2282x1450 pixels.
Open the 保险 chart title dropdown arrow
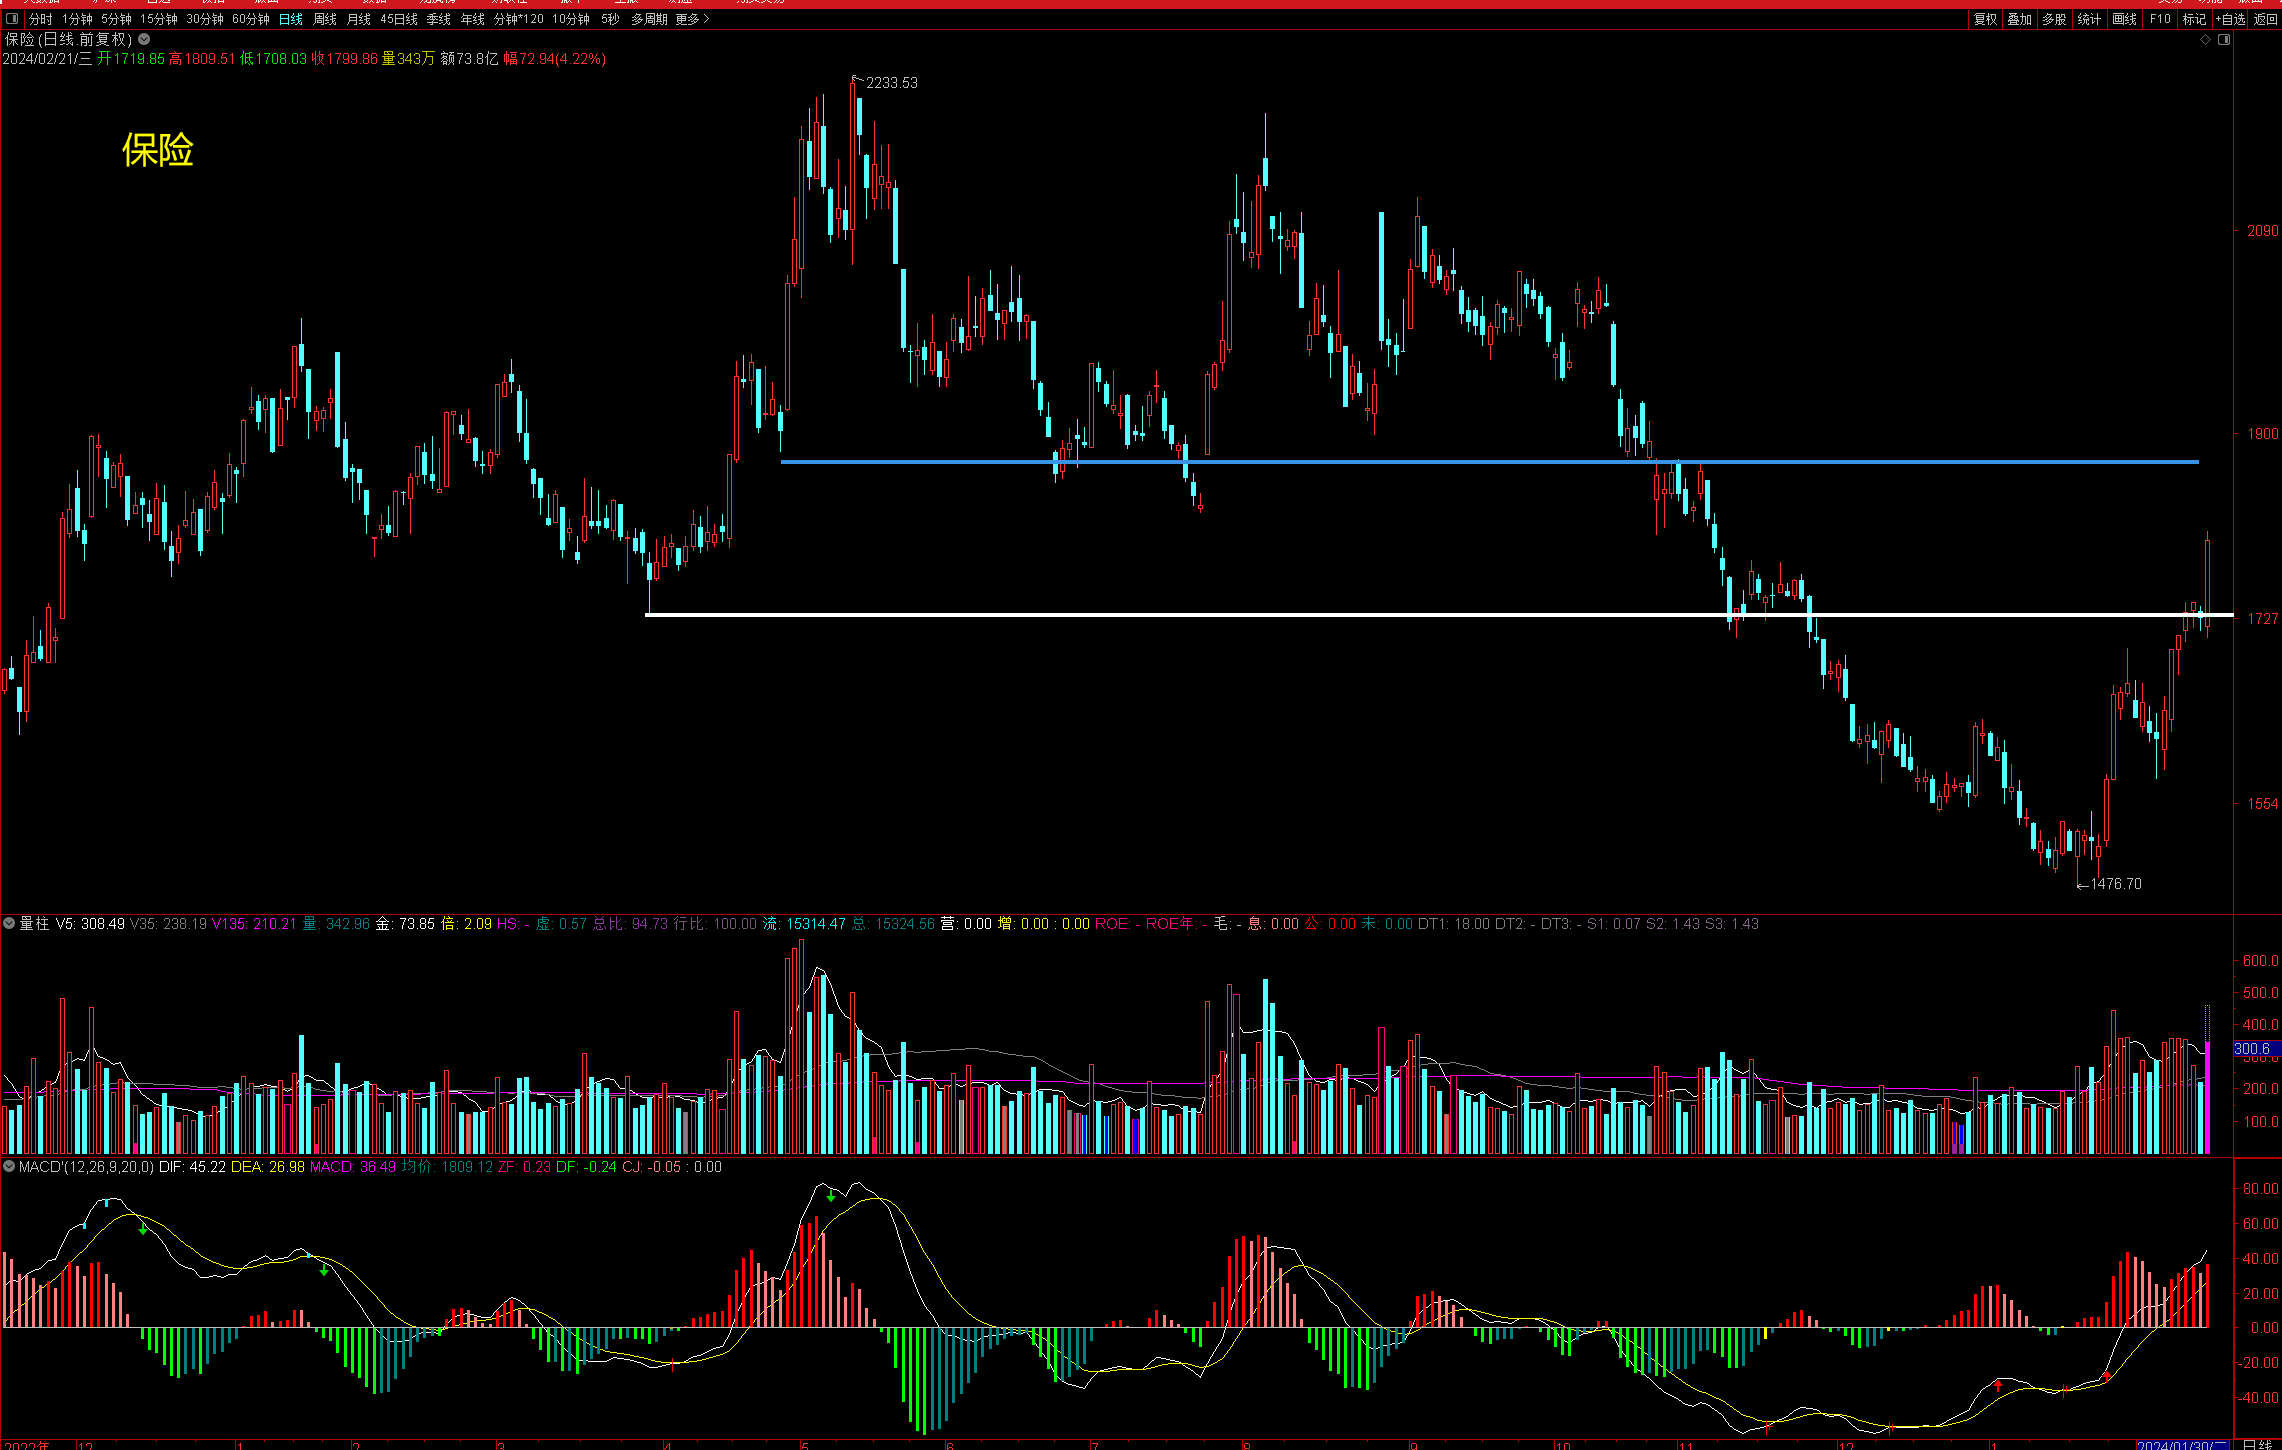pyautogui.click(x=144, y=40)
